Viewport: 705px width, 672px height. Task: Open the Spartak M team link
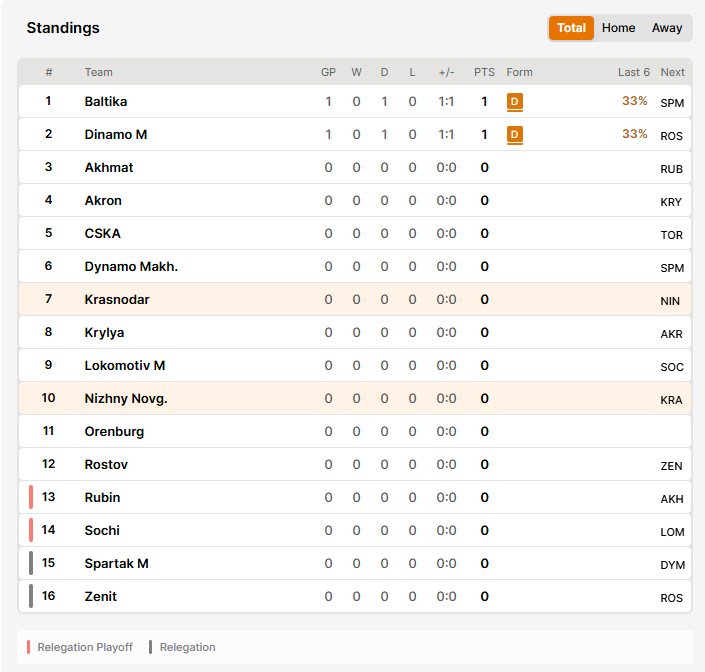(x=116, y=564)
